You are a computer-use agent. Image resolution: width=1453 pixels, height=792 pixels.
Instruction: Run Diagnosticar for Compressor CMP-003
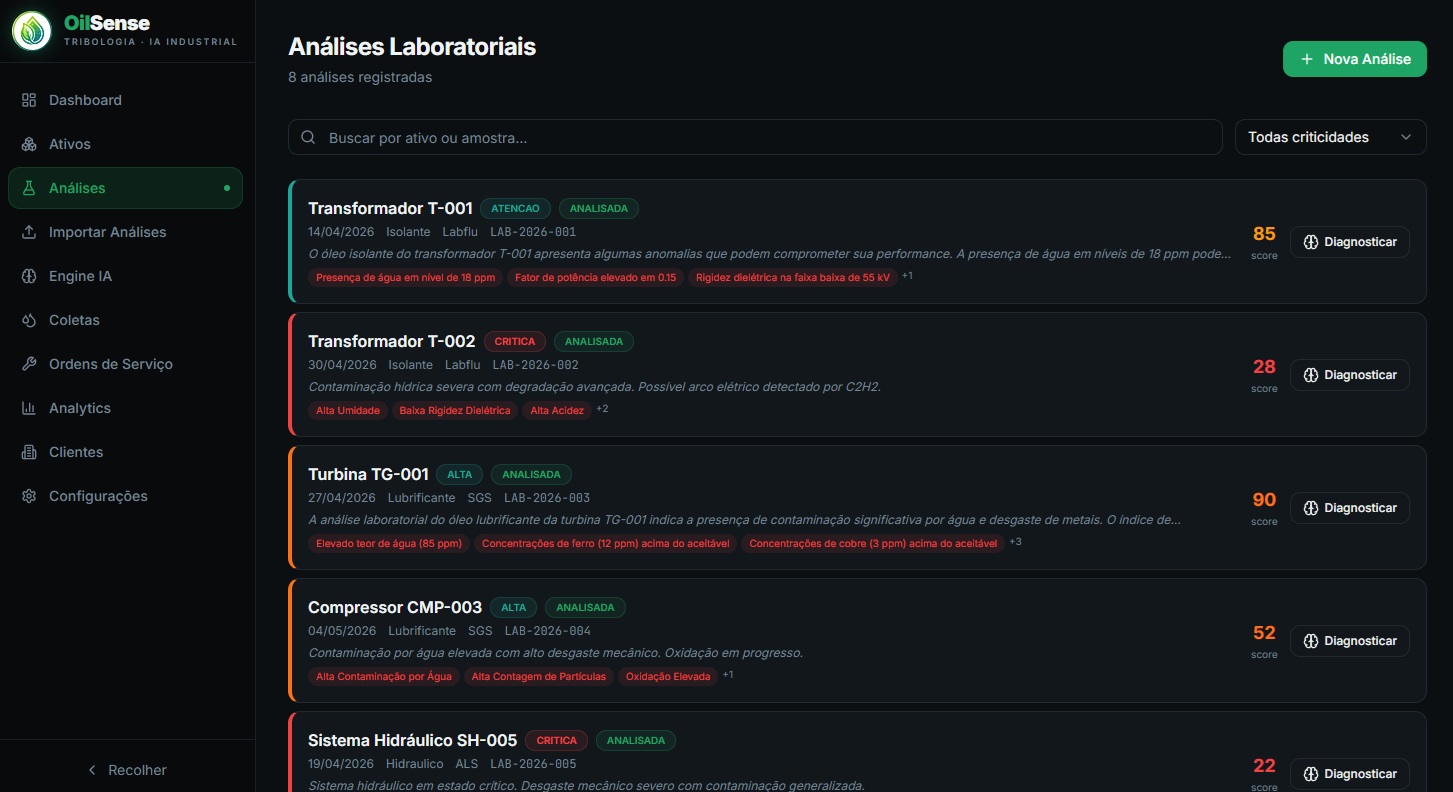1350,641
